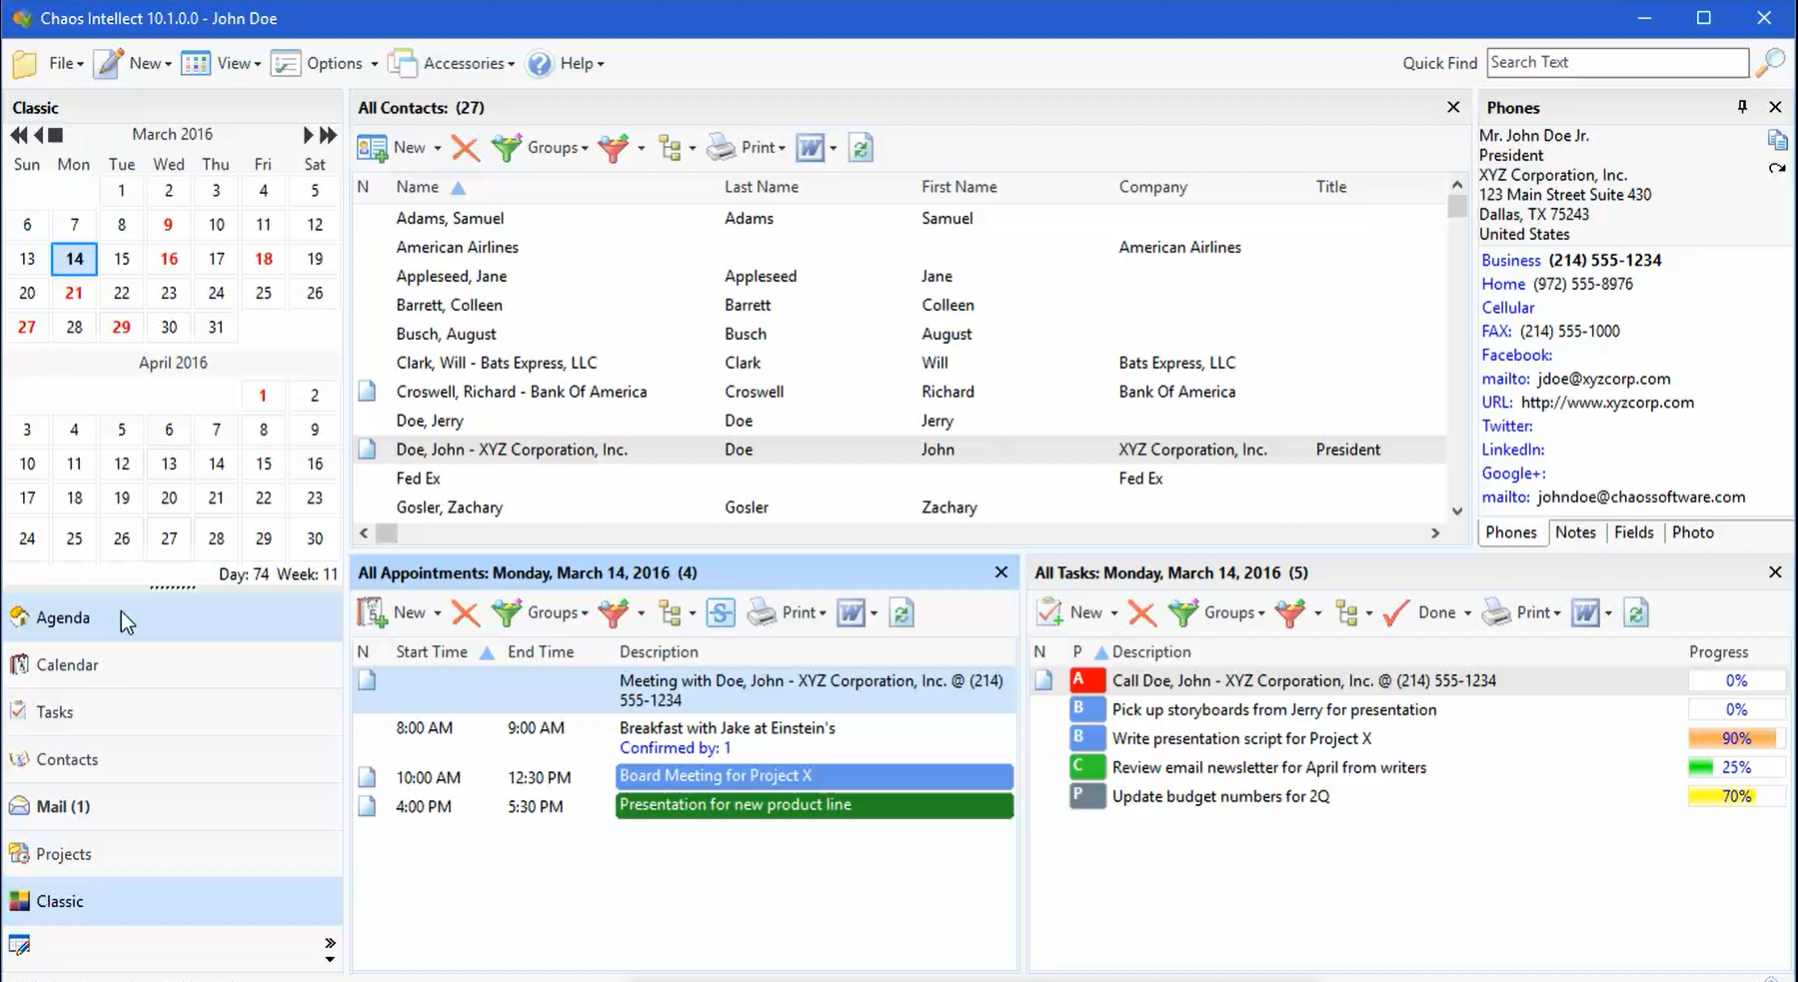This screenshot has width=1798, height=982.
Task: Jump to next year with double-right arrow
Action: tap(328, 135)
